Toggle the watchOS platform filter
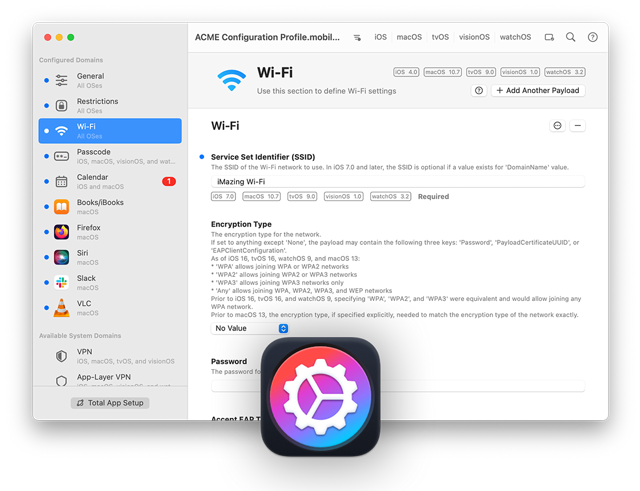Screen dimensions: 640x491 pos(515,37)
